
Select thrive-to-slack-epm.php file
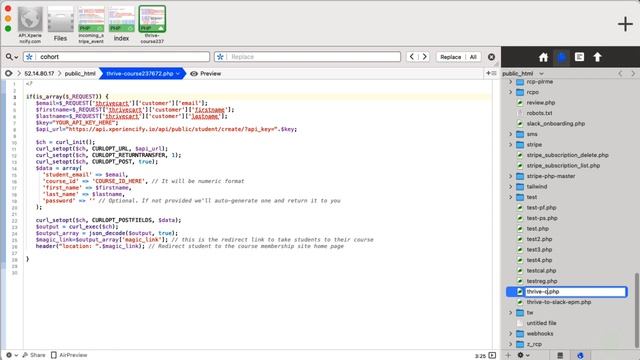pos(559,302)
